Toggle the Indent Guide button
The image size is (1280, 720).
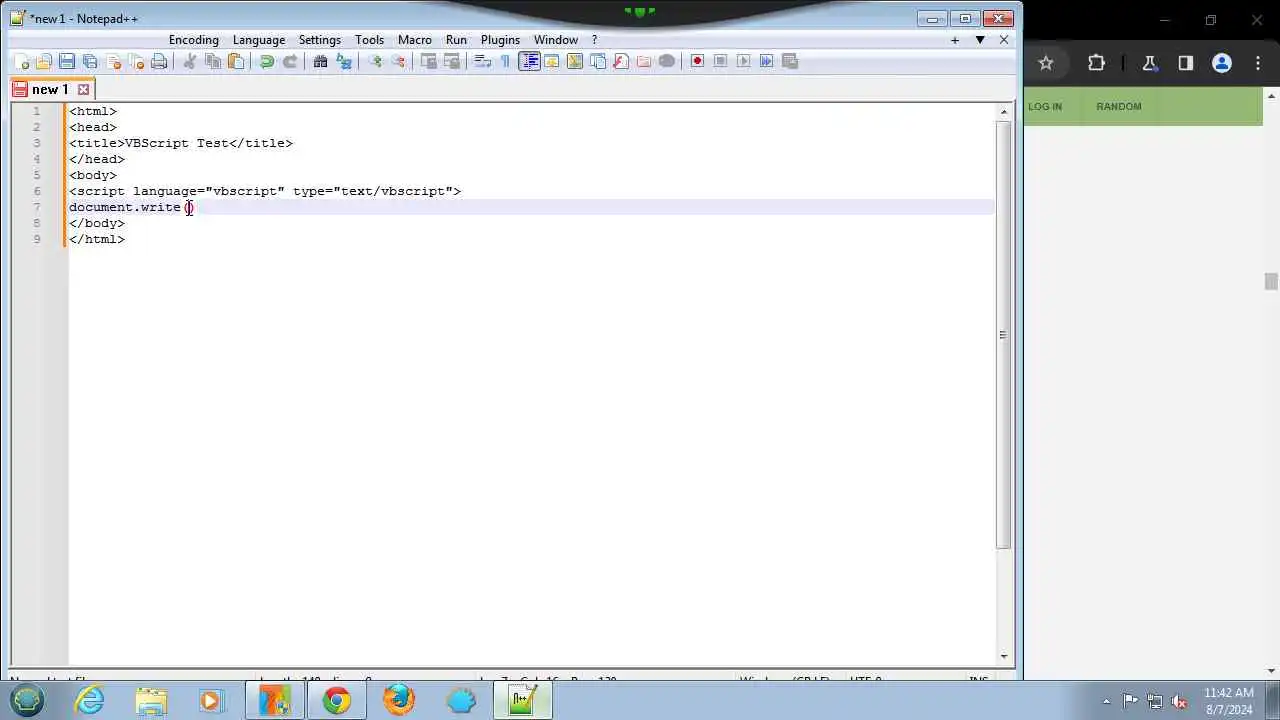click(x=529, y=61)
